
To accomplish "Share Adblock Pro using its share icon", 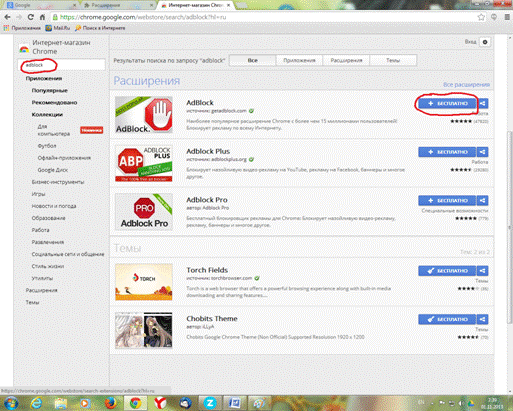I will 483,200.
